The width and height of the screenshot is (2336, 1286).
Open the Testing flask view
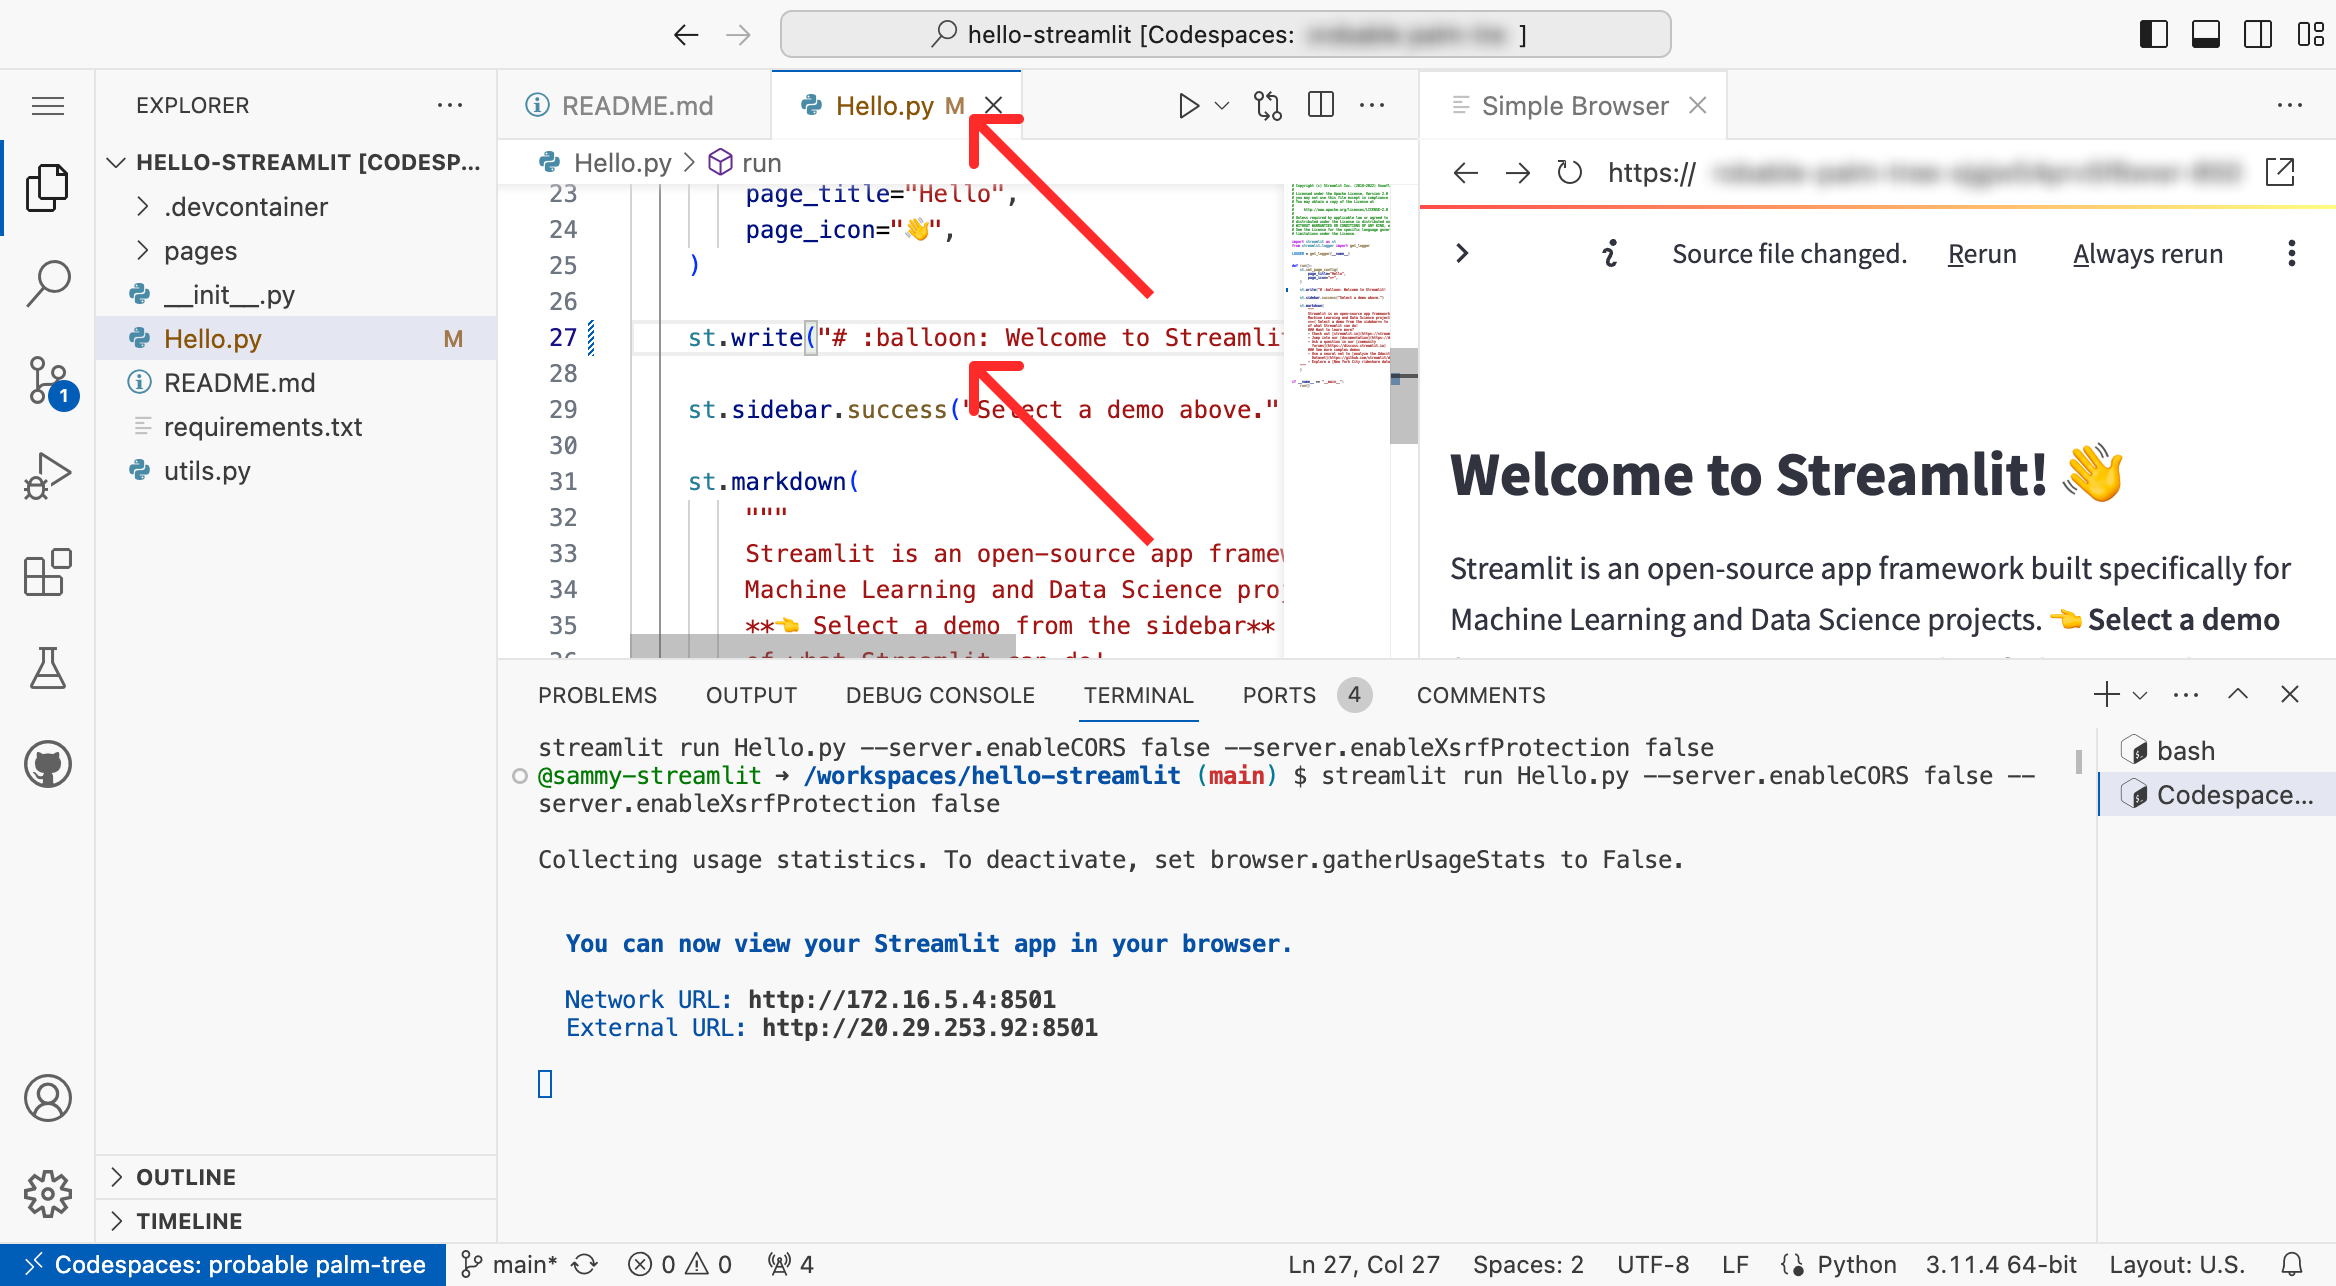click(47, 668)
